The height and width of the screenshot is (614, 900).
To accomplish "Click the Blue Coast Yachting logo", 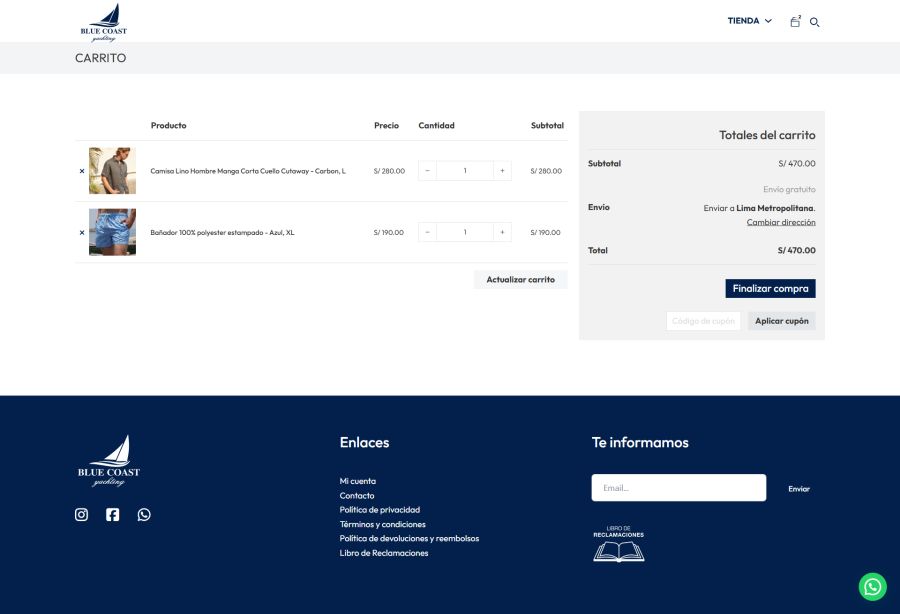I will pos(104,20).
